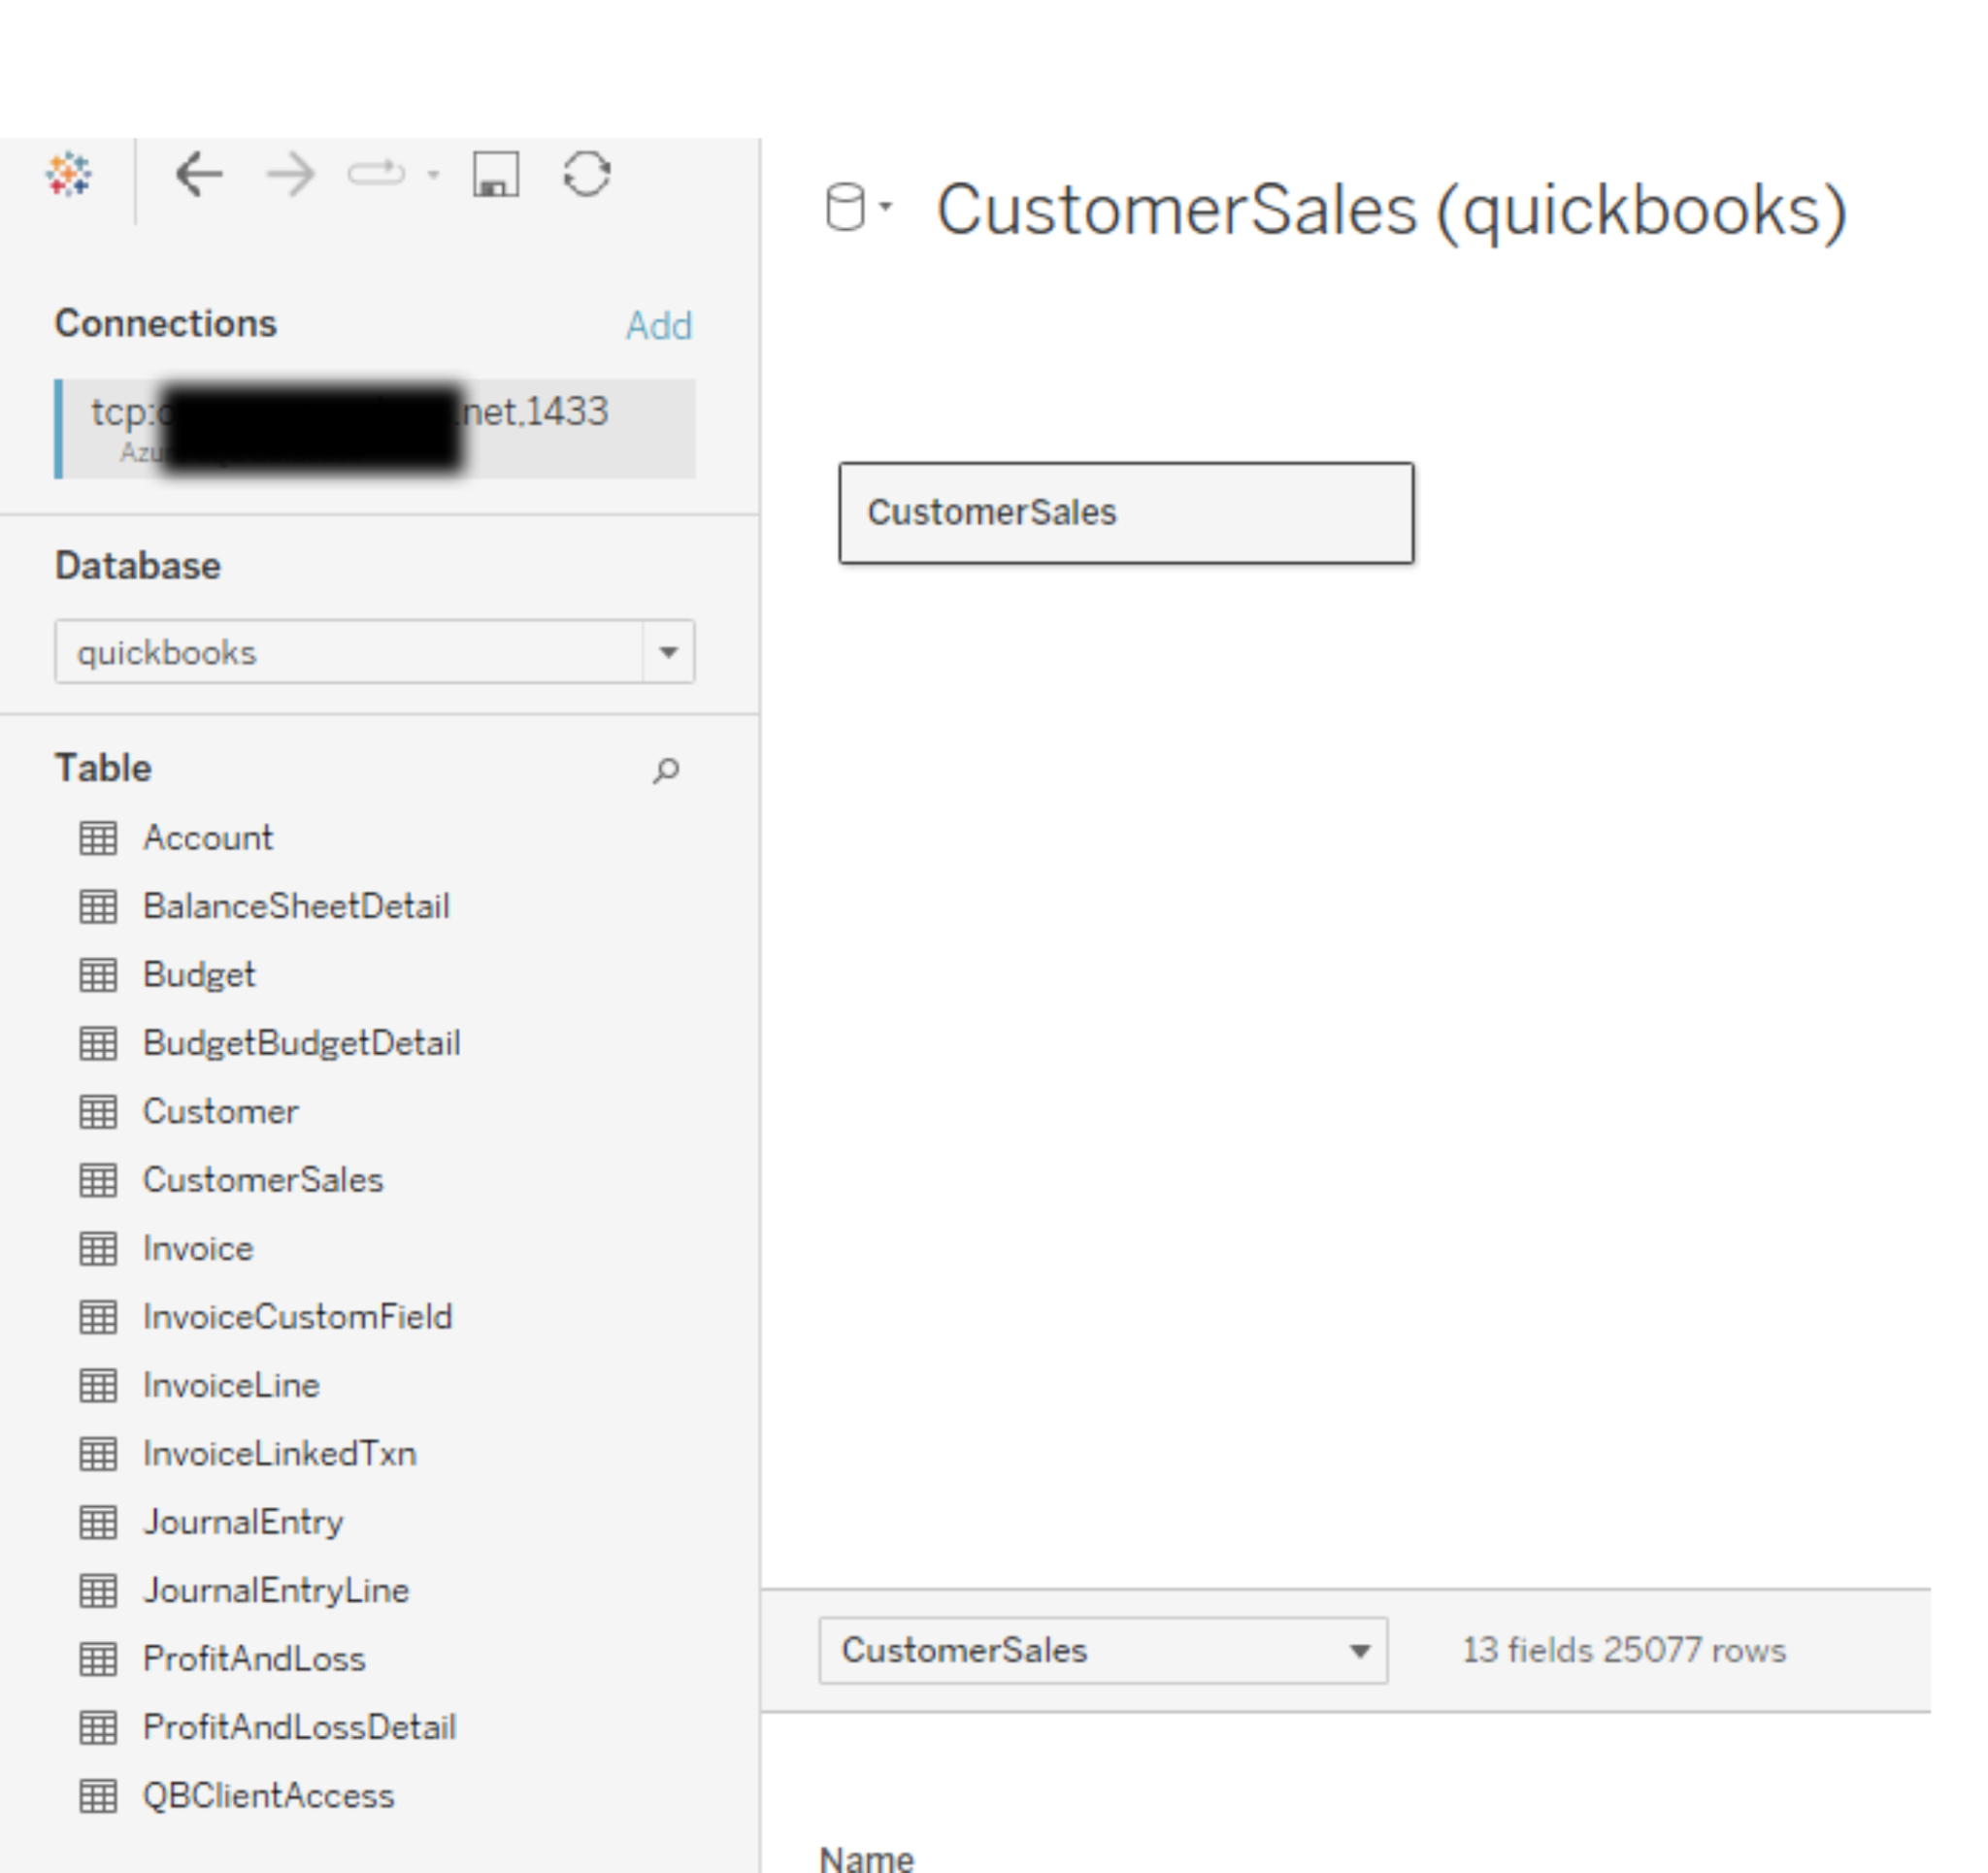This screenshot has height=1873, width=1988.
Task: Click the Add connection link
Action: point(660,323)
